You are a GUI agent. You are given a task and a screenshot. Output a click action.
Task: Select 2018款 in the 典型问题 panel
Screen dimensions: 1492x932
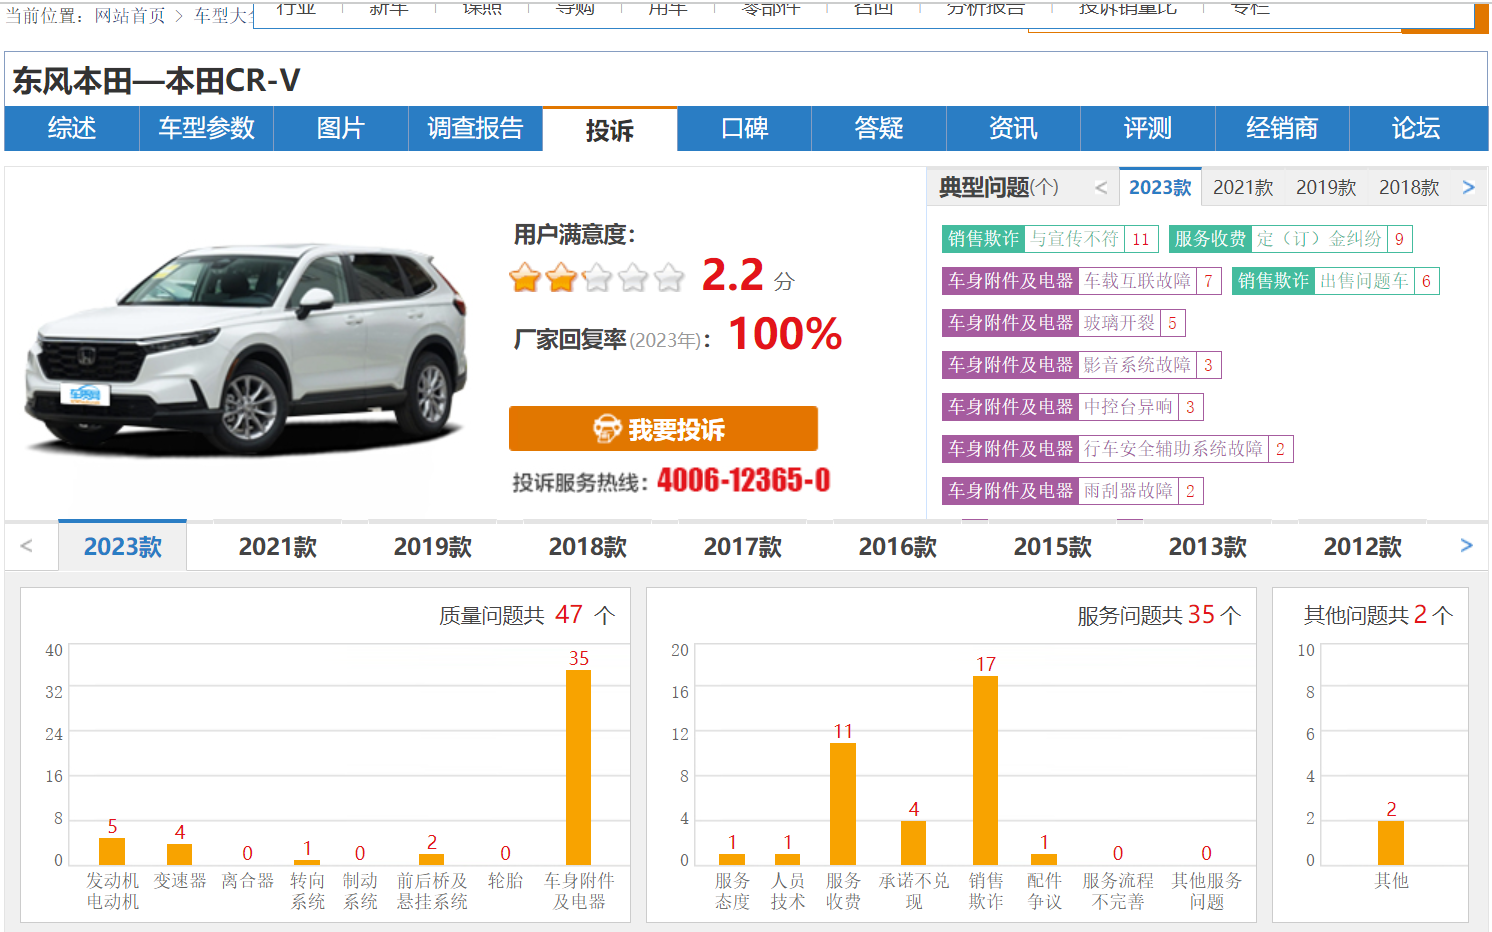pos(1409,187)
